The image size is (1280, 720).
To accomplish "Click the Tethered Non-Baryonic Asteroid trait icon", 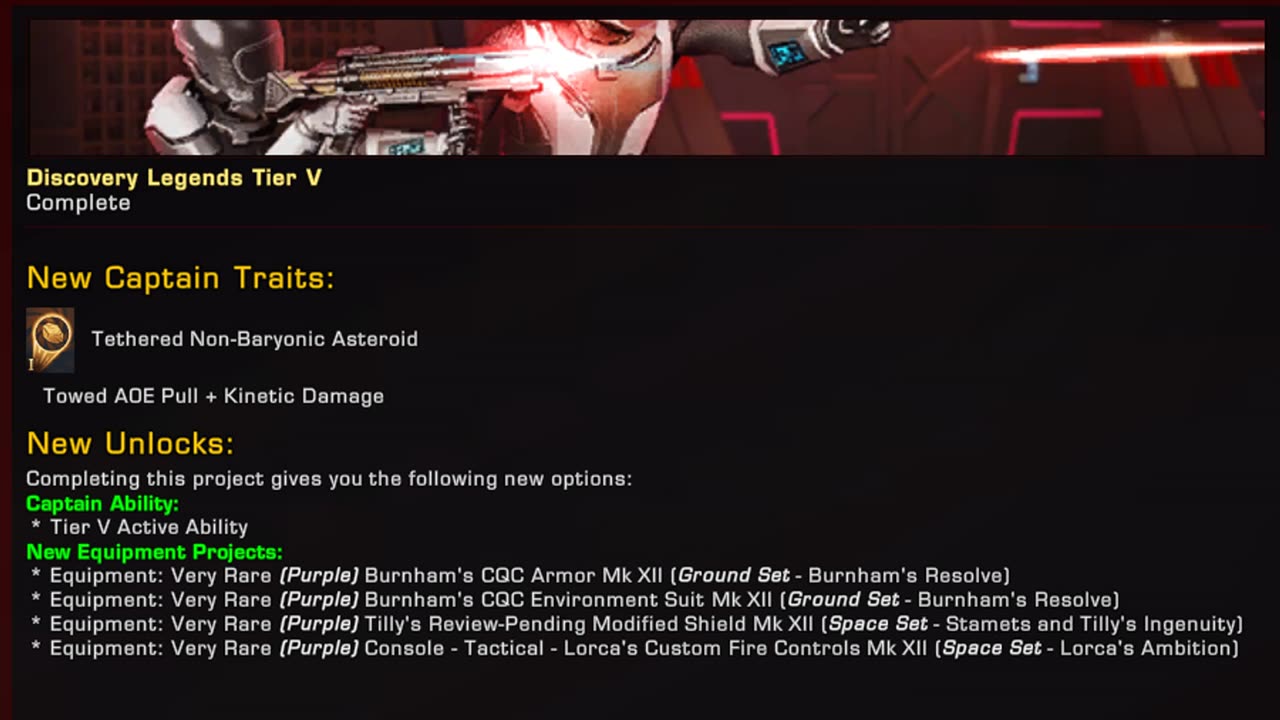I will click(50, 340).
